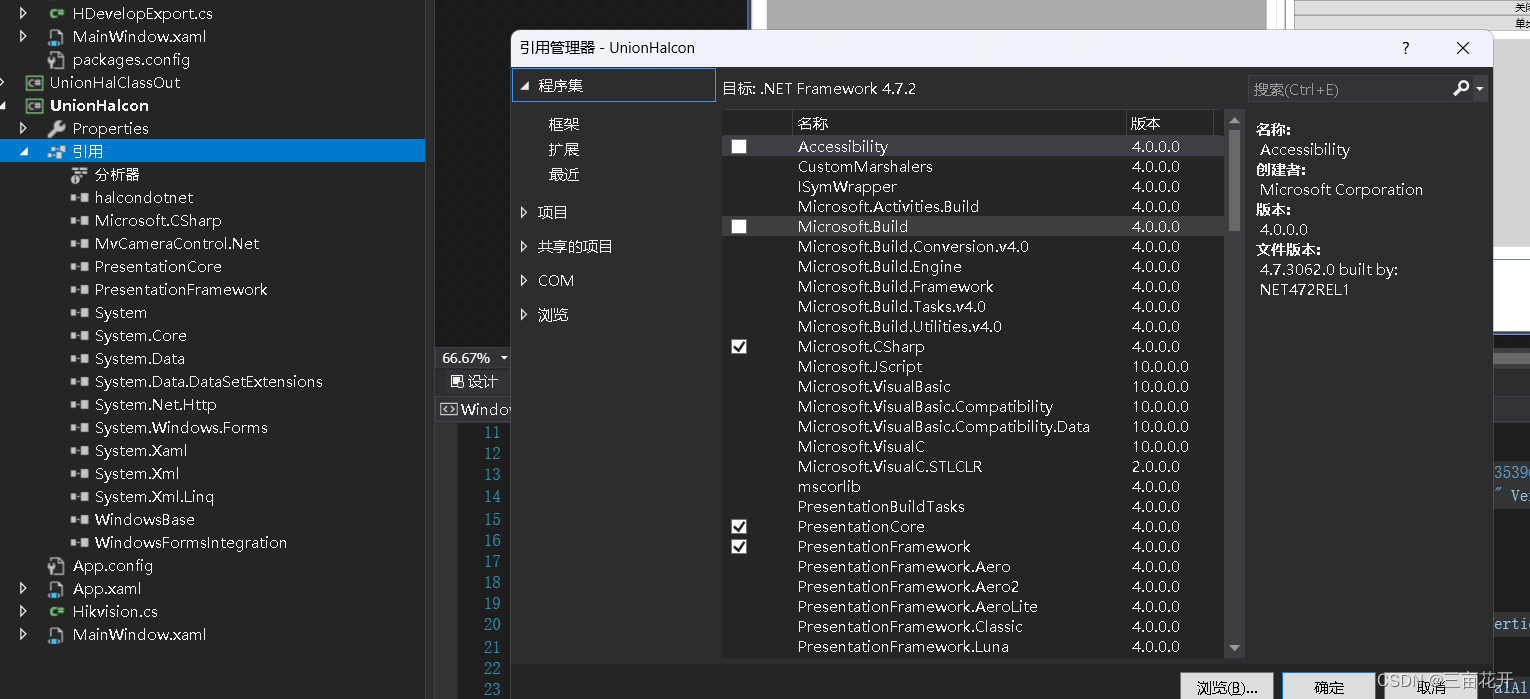
Task: Click the search magnifier in the reference search box
Action: coord(1461,88)
